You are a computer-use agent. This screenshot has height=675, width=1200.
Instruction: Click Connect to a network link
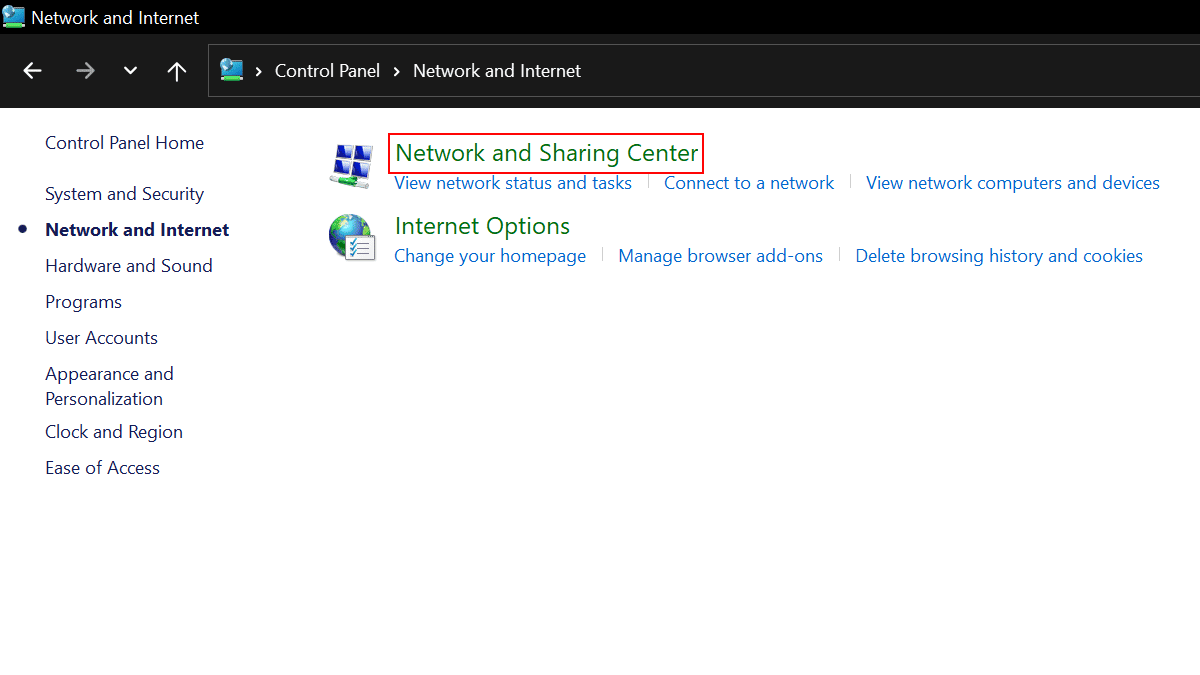[748, 183]
